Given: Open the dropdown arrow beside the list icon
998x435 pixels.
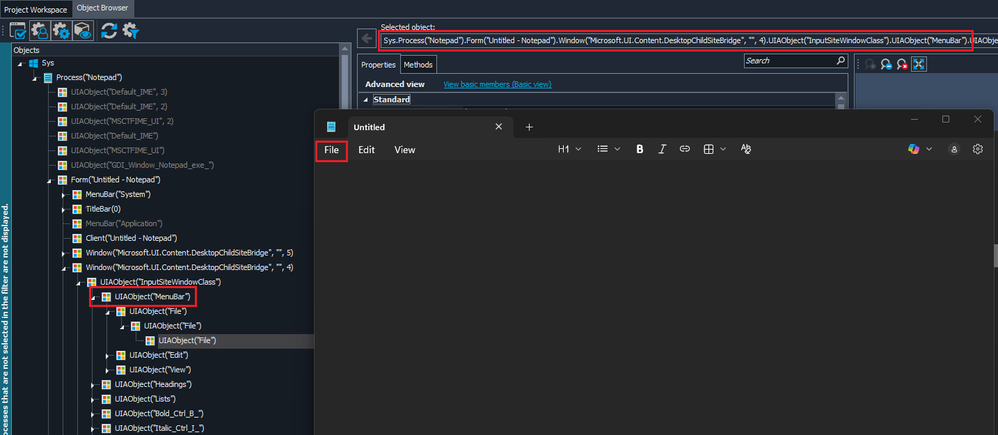Looking at the screenshot, I should [x=617, y=149].
